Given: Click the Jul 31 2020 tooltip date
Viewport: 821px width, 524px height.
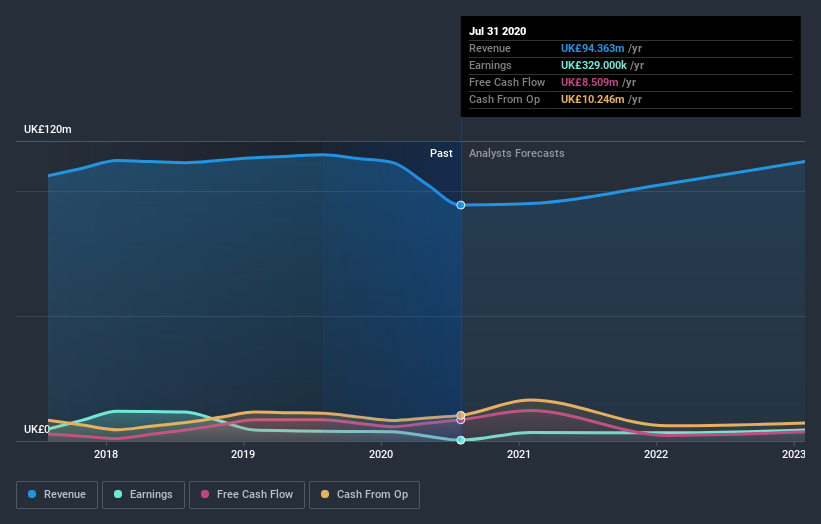Looking at the screenshot, I should [497, 31].
